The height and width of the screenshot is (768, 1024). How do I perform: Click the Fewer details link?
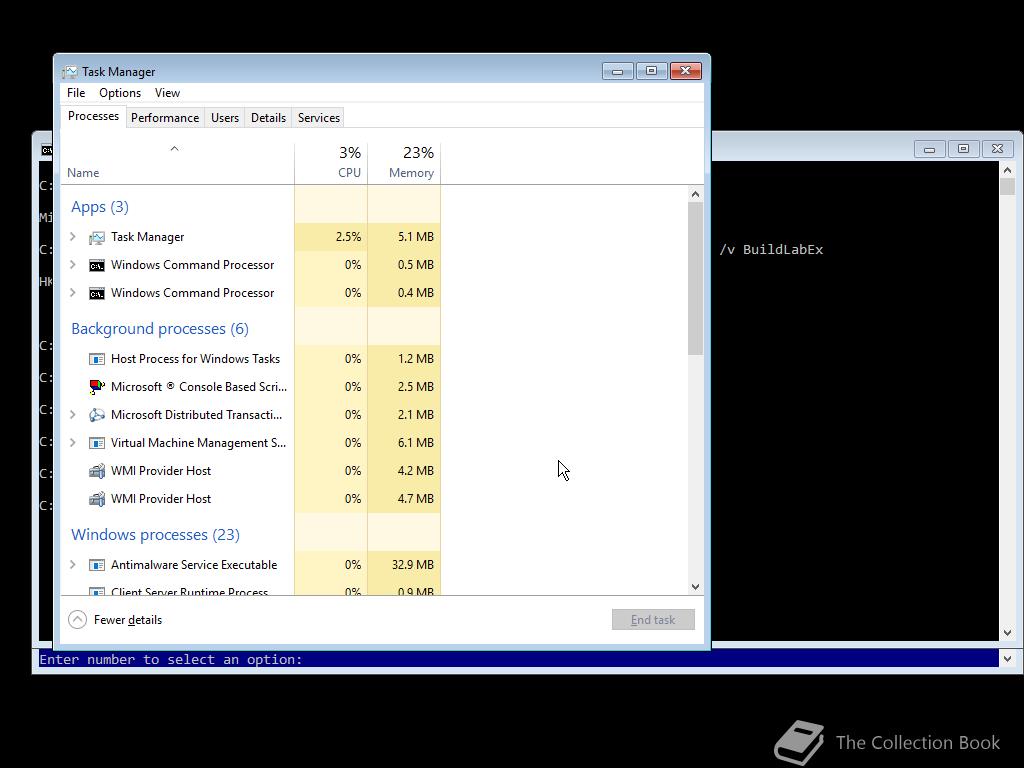pos(128,620)
